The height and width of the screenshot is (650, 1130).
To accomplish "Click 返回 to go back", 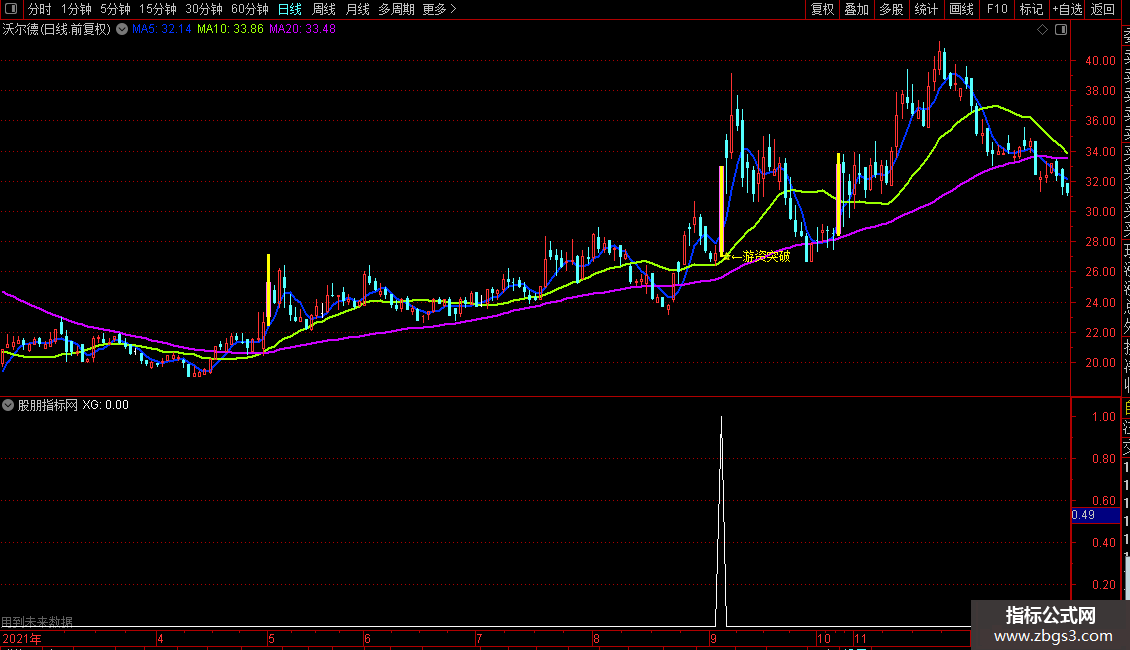I will 1103,9.
